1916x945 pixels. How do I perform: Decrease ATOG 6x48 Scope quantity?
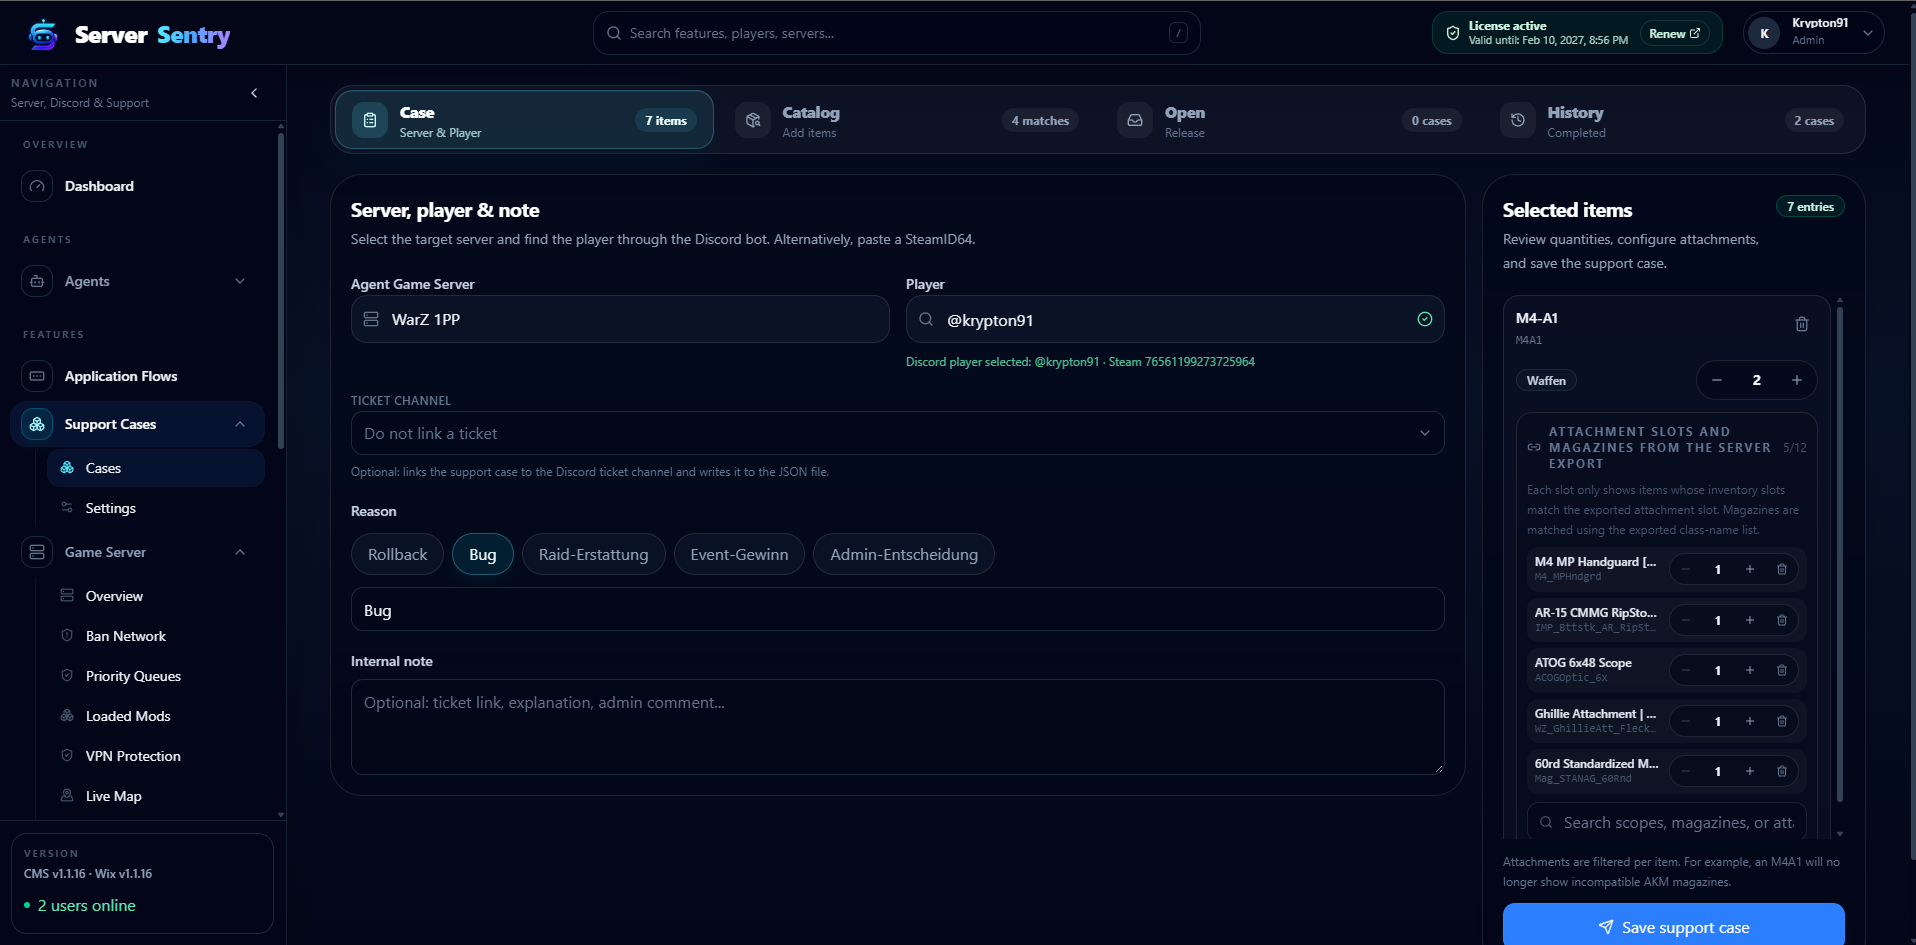coord(1686,670)
